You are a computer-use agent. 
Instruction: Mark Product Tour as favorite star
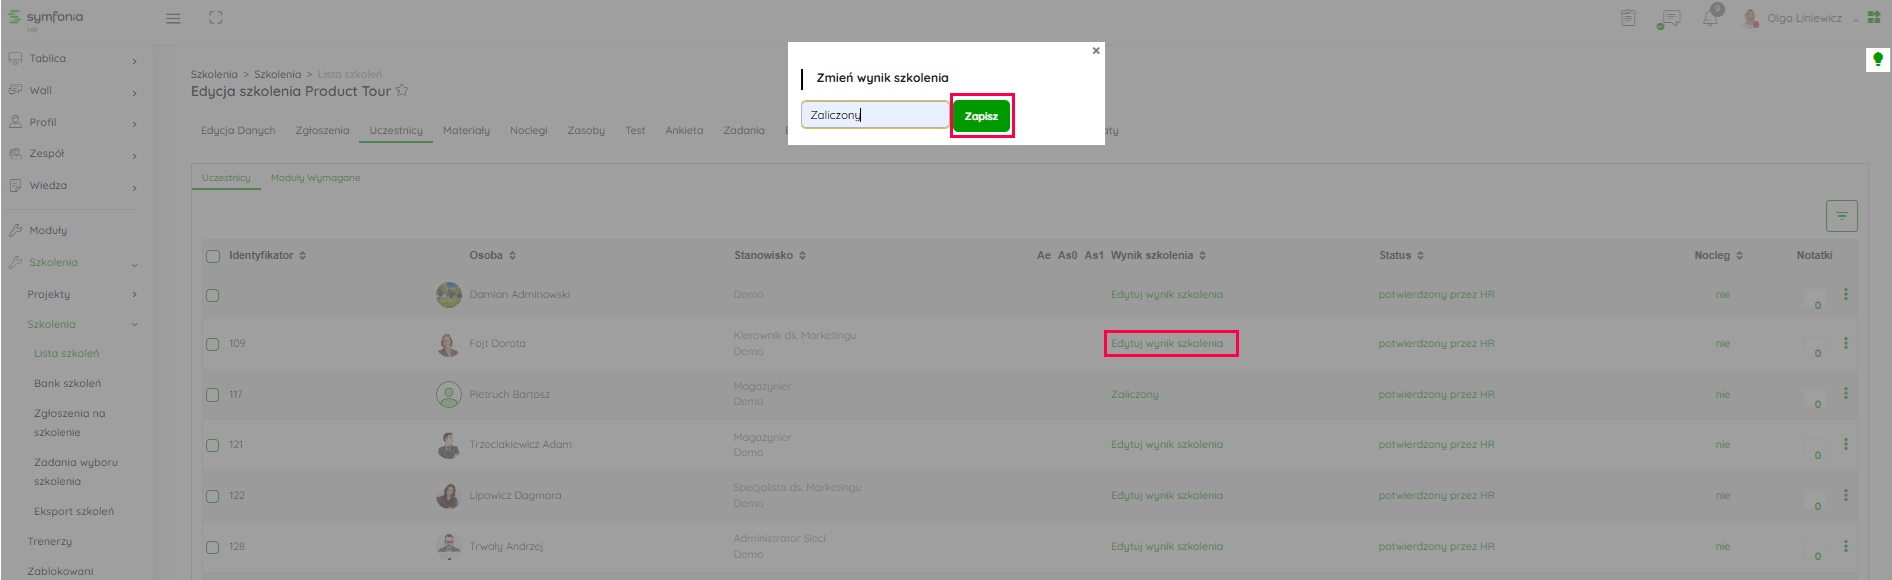[x=402, y=91]
